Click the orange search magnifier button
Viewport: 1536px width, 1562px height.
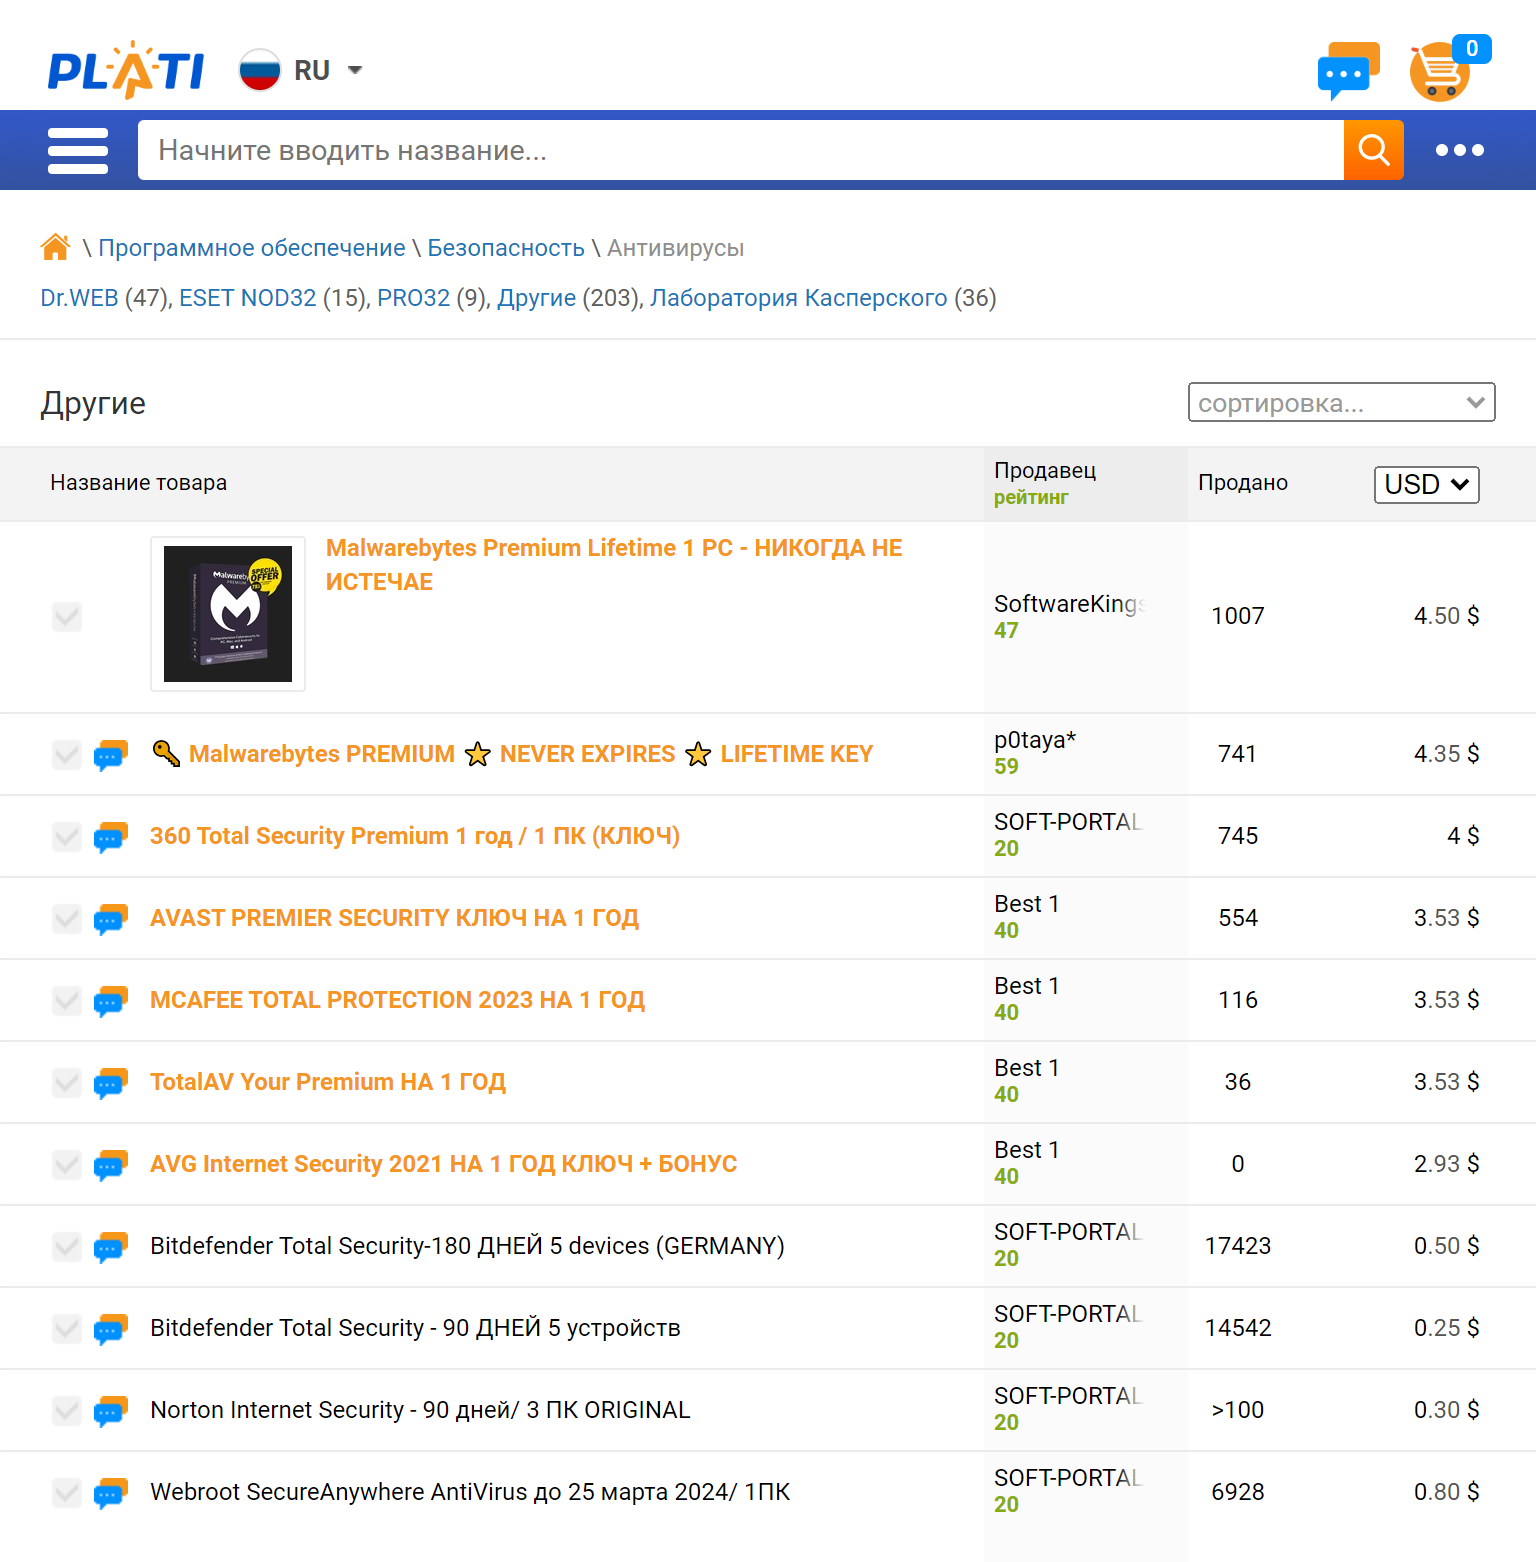(1374, 150)
